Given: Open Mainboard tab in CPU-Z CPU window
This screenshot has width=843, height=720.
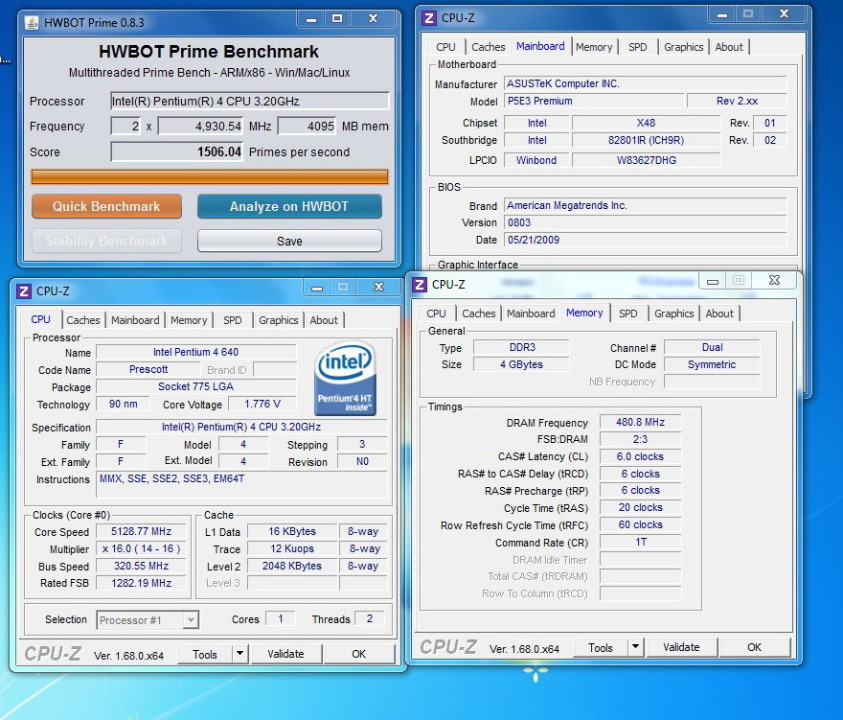Looking at the screenshot, I should (135, 320).
